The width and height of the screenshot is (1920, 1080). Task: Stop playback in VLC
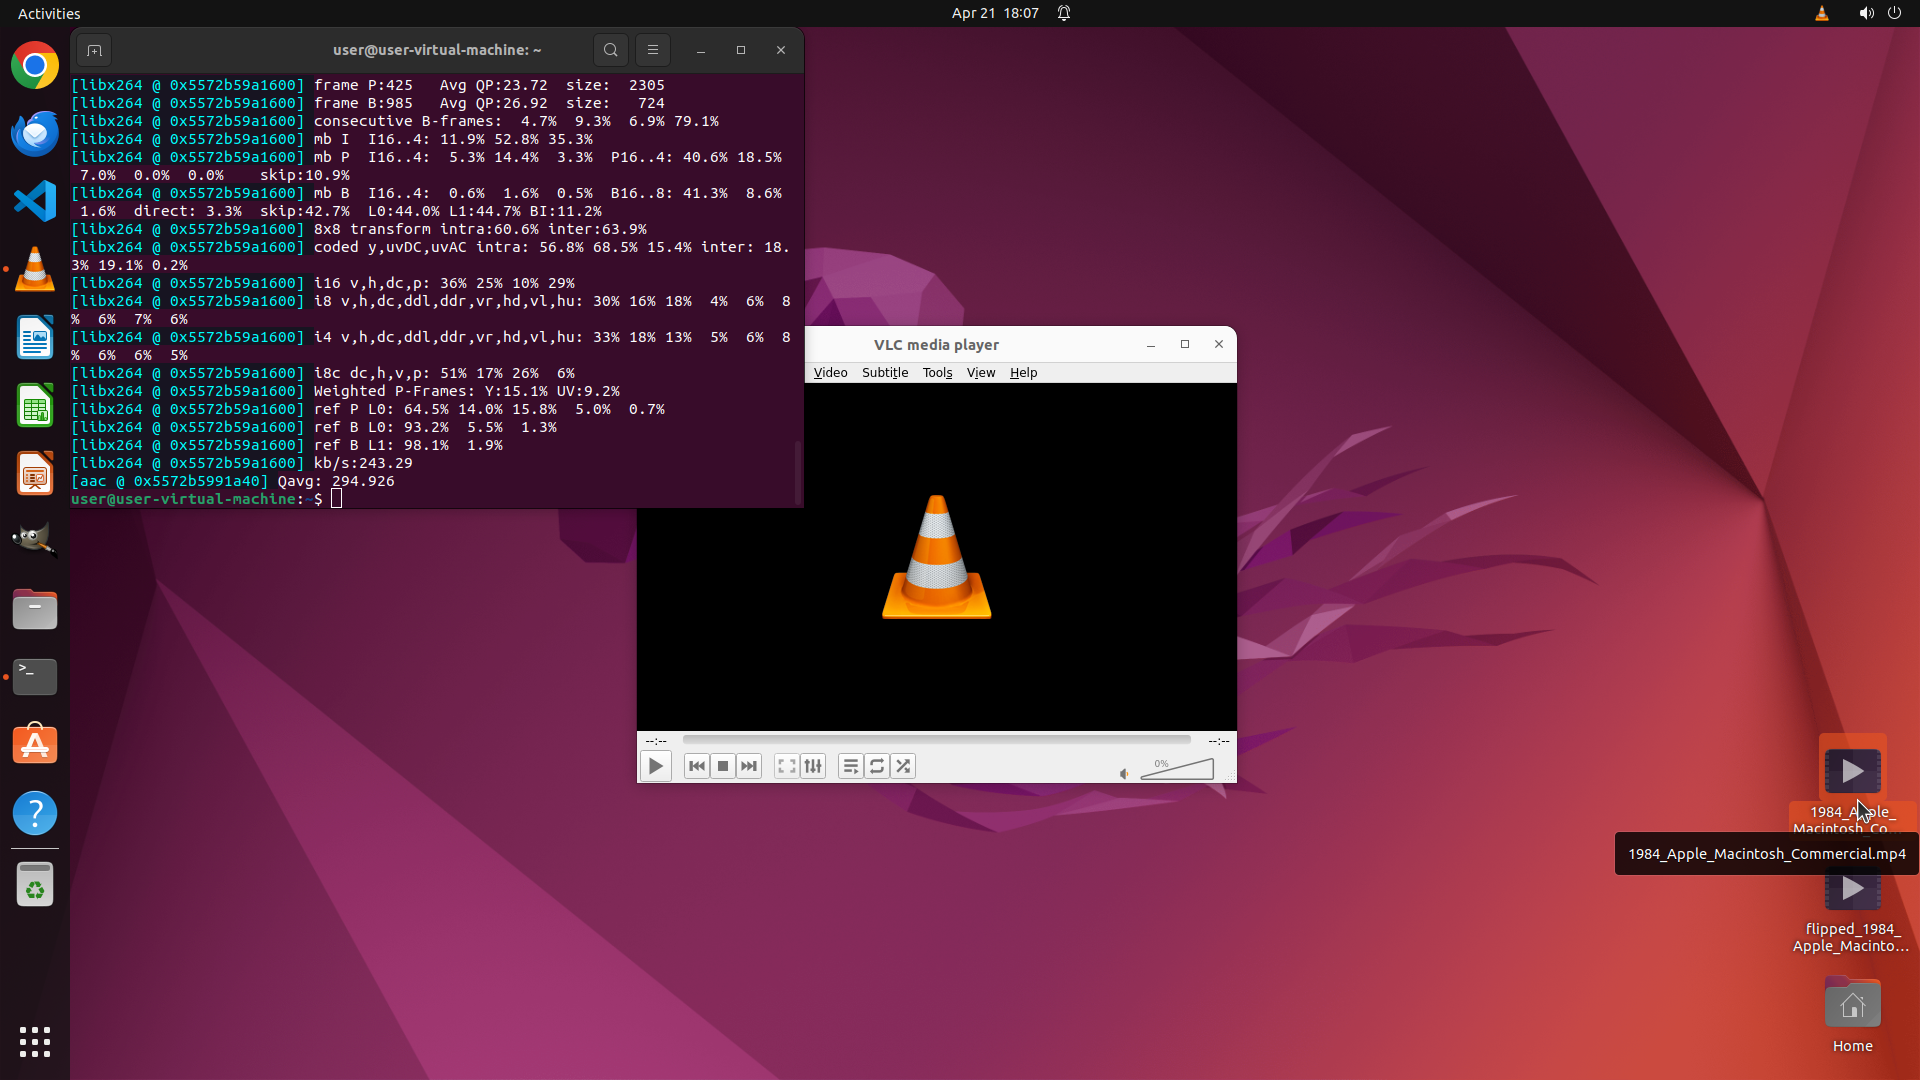tap(723, 766)
